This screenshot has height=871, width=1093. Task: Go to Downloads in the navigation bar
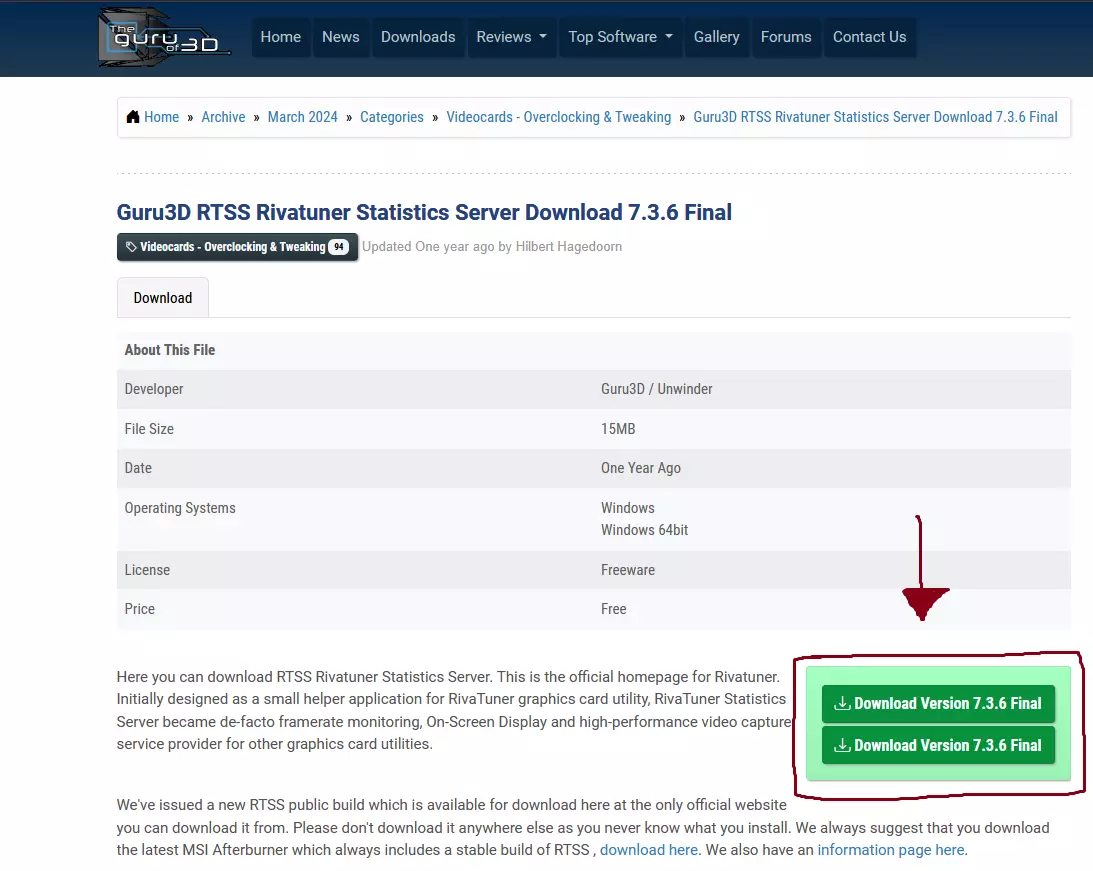click(418, 37)
